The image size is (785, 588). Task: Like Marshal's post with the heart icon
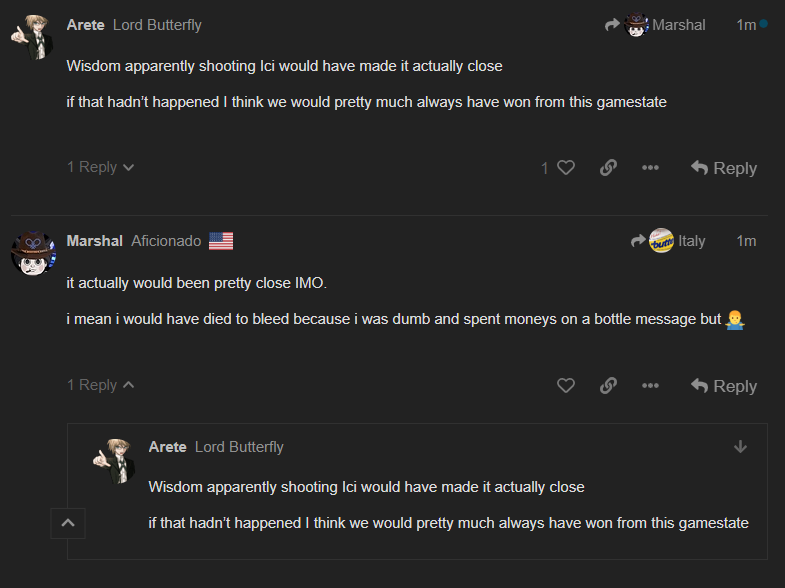coord(566,386)
